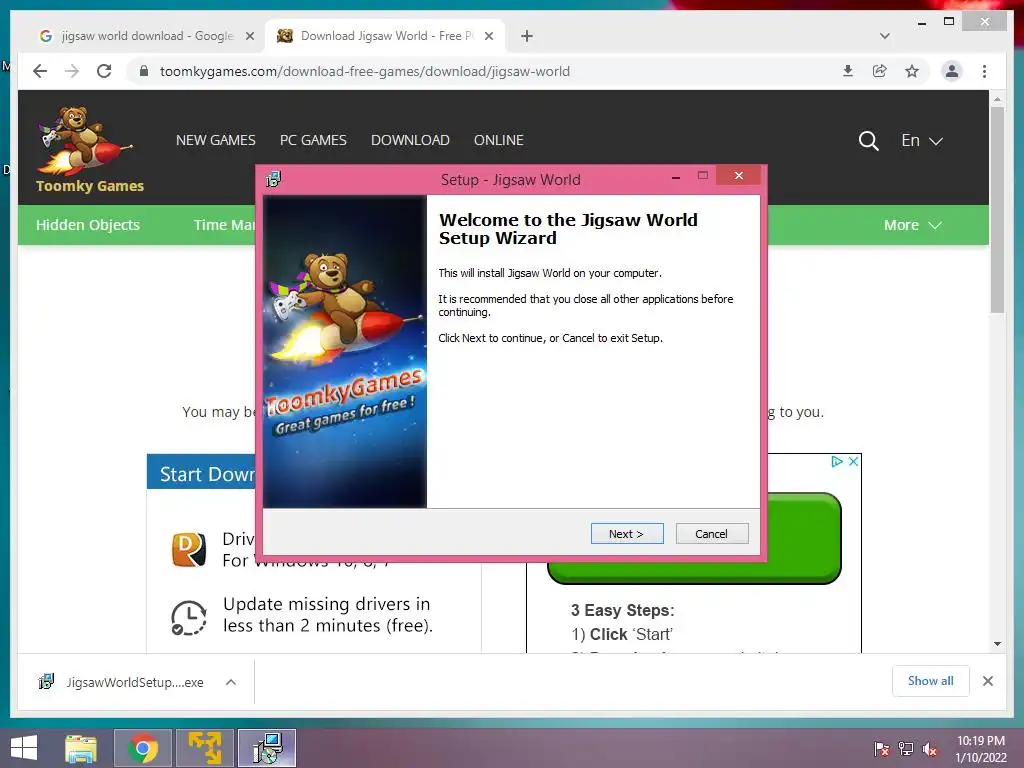The image size is (1024, 768).
Task: Click the Update missing drivers text
Action: [327, 615]
